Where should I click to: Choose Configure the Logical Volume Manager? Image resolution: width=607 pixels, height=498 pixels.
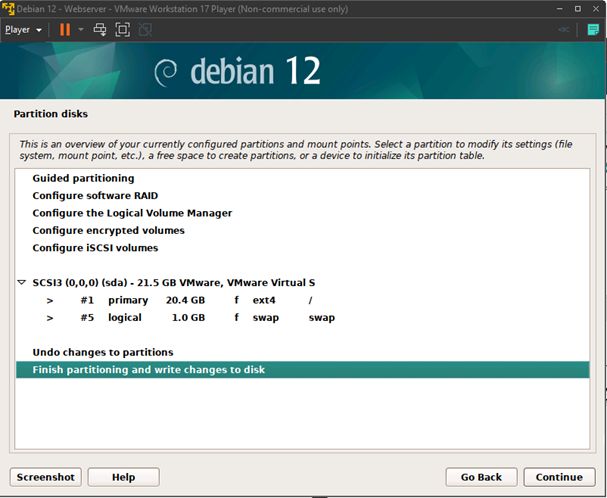pos(132,213)
